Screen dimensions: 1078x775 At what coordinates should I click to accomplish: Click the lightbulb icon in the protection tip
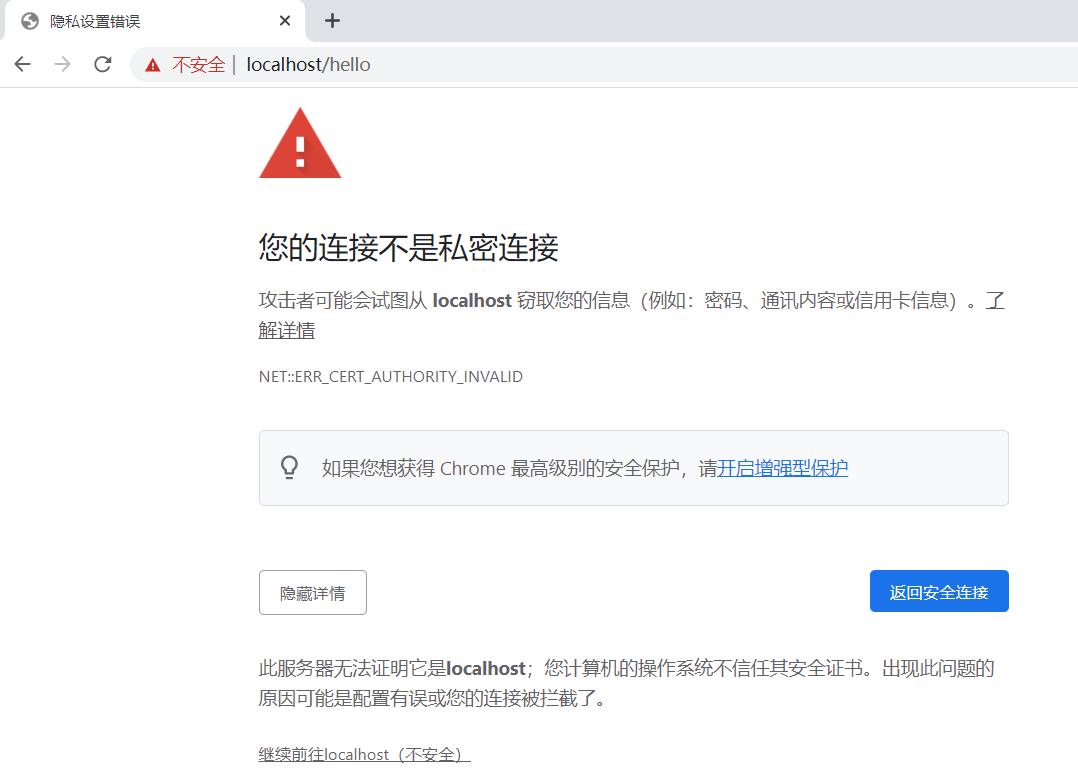pyautogui.click(x=290, y=467)
